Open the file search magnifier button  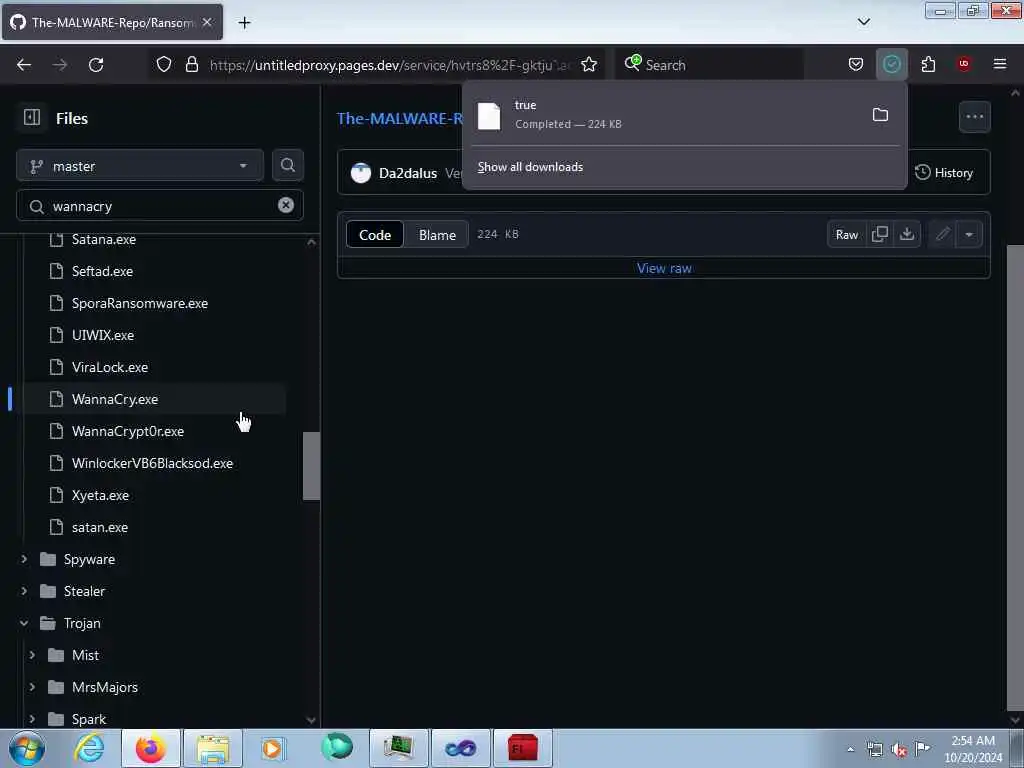287,165
